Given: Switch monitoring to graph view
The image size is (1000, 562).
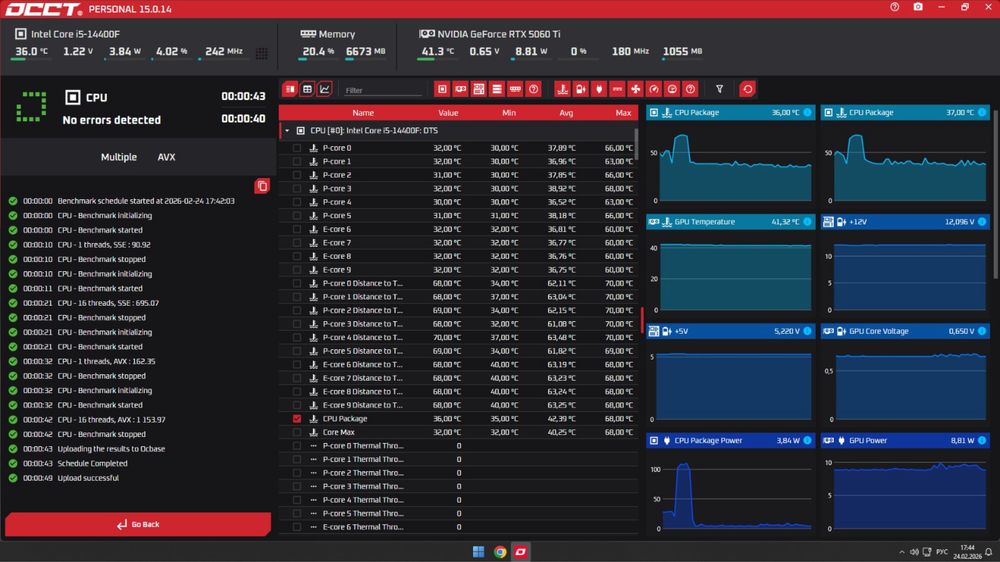Looking at the screenshot, I should (325, 89).
